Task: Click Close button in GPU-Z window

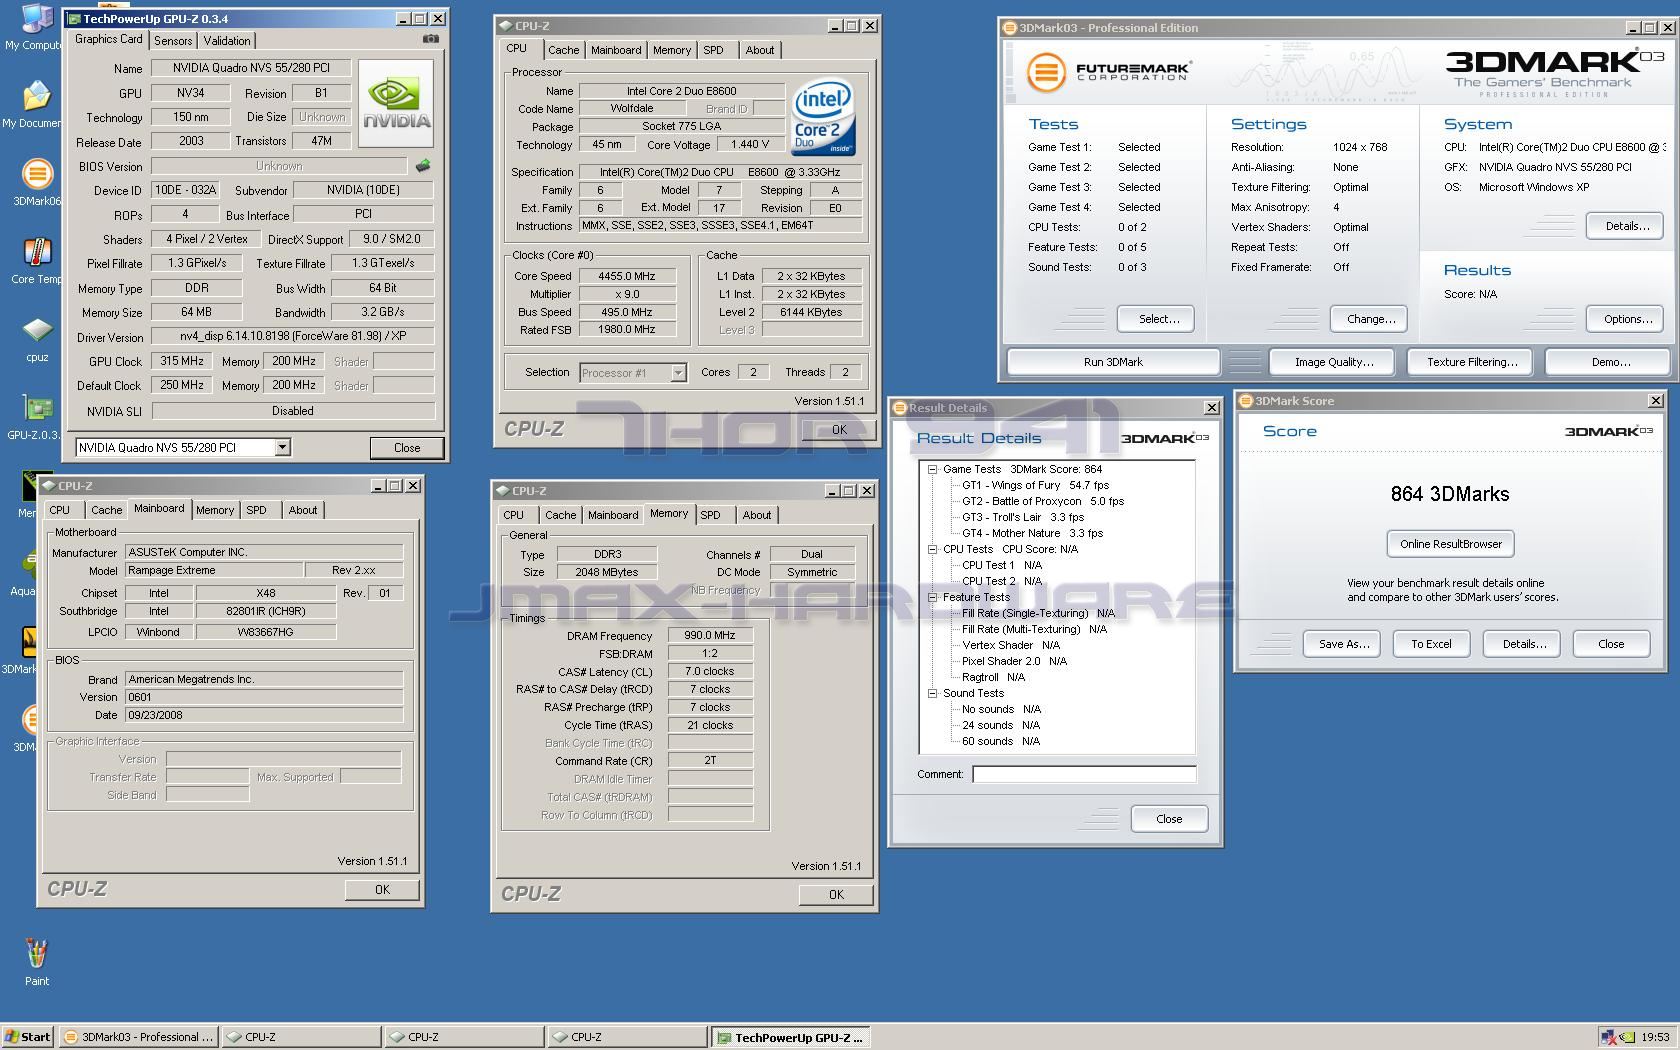Action: [x=407, y=447]
